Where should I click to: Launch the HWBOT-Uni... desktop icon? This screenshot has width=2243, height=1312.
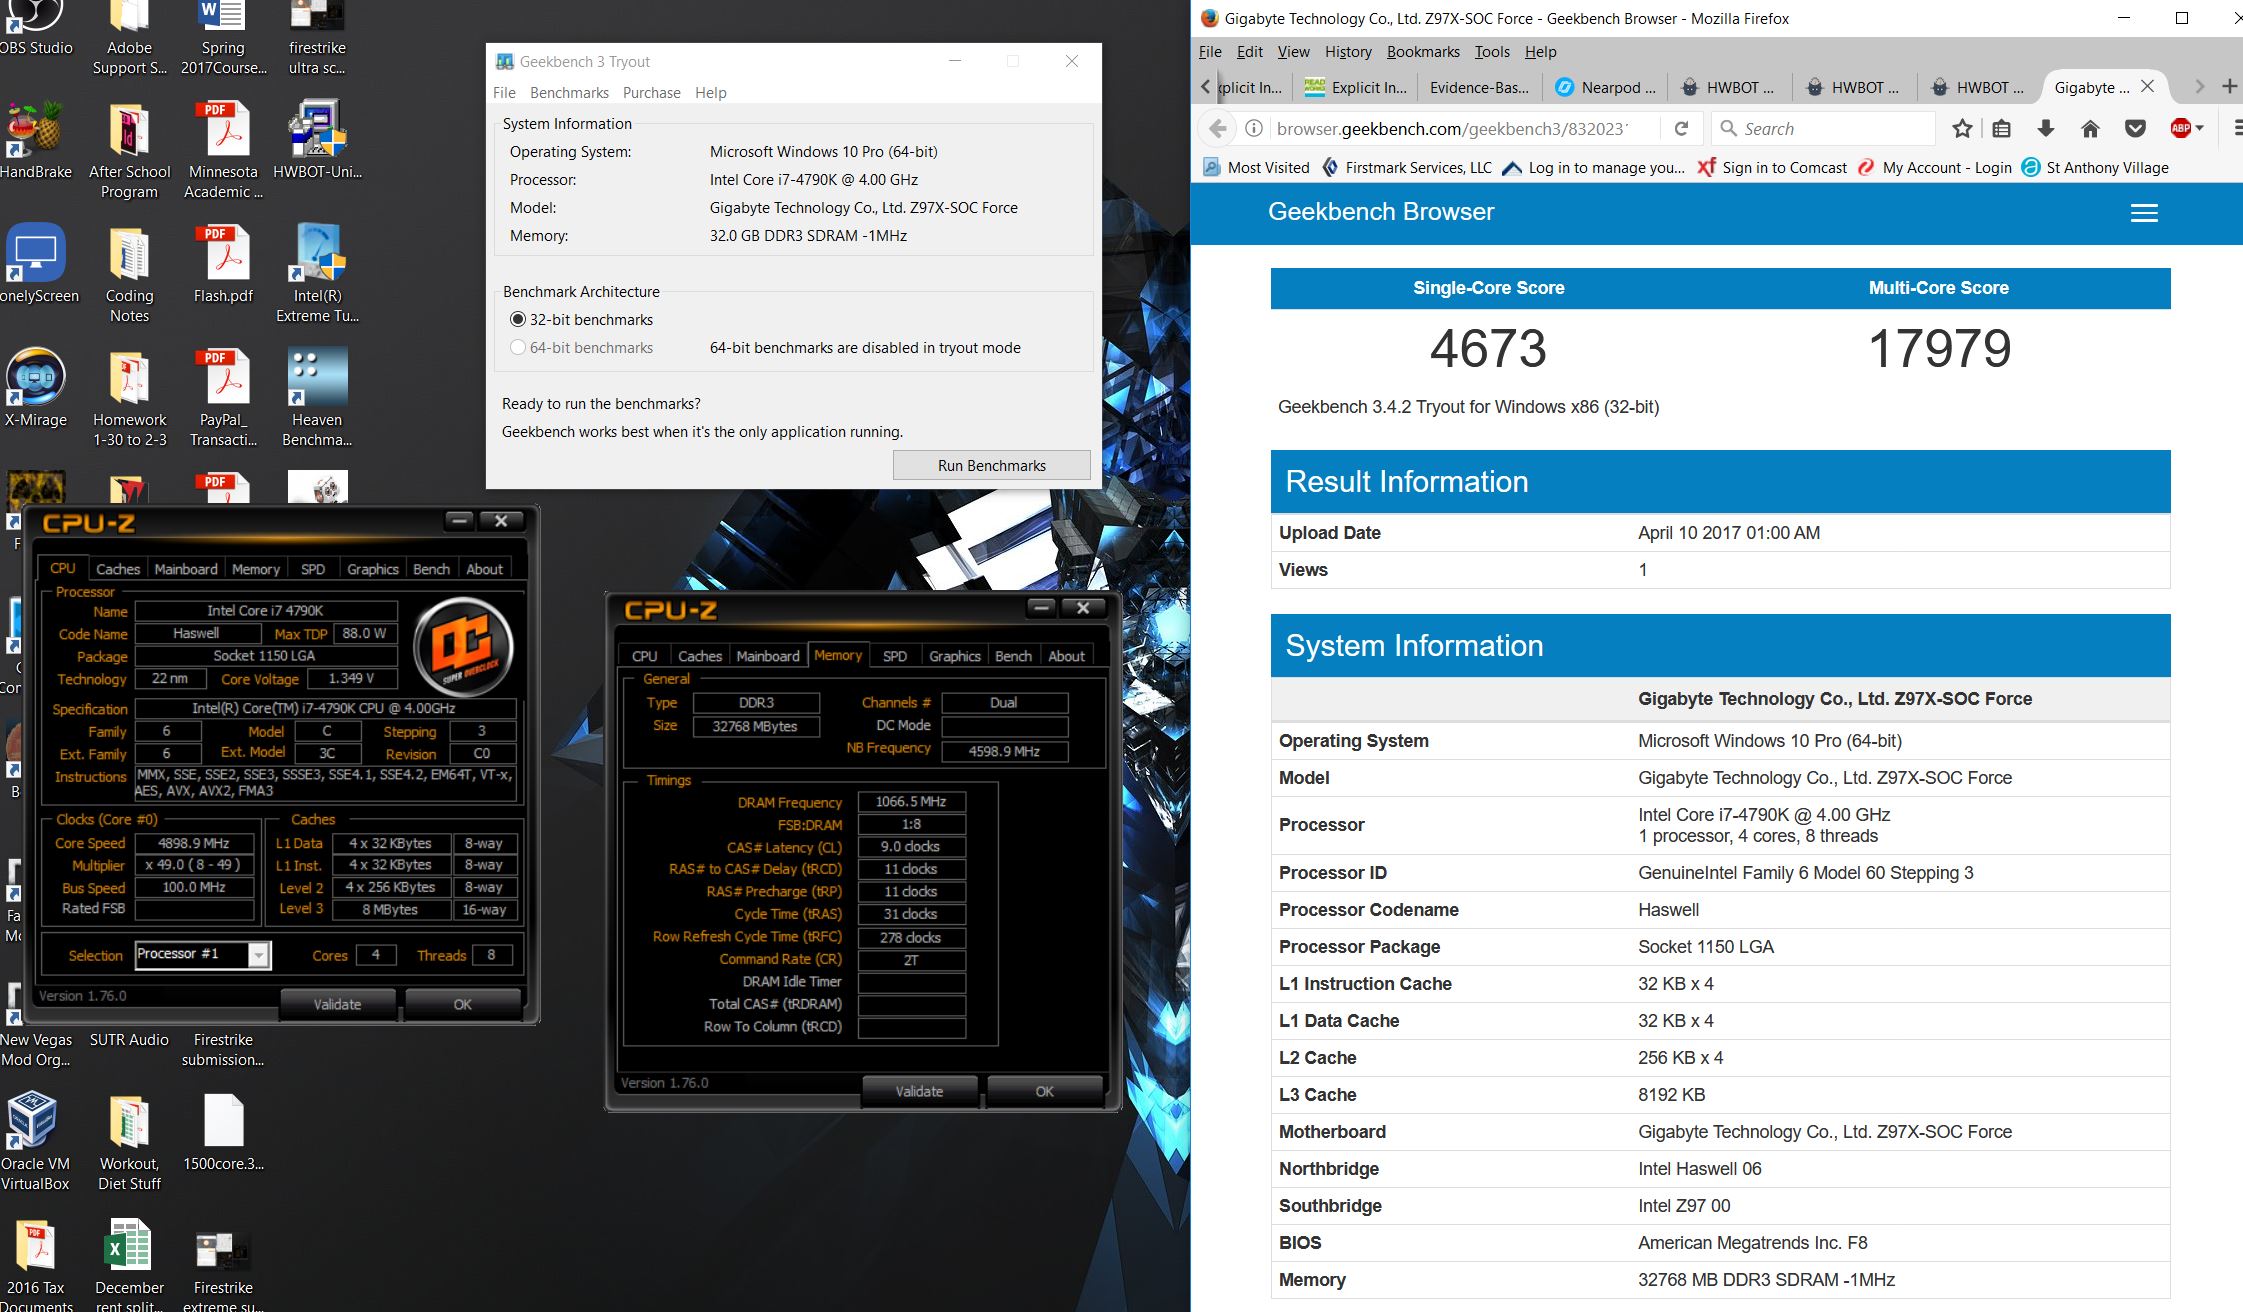317,141
